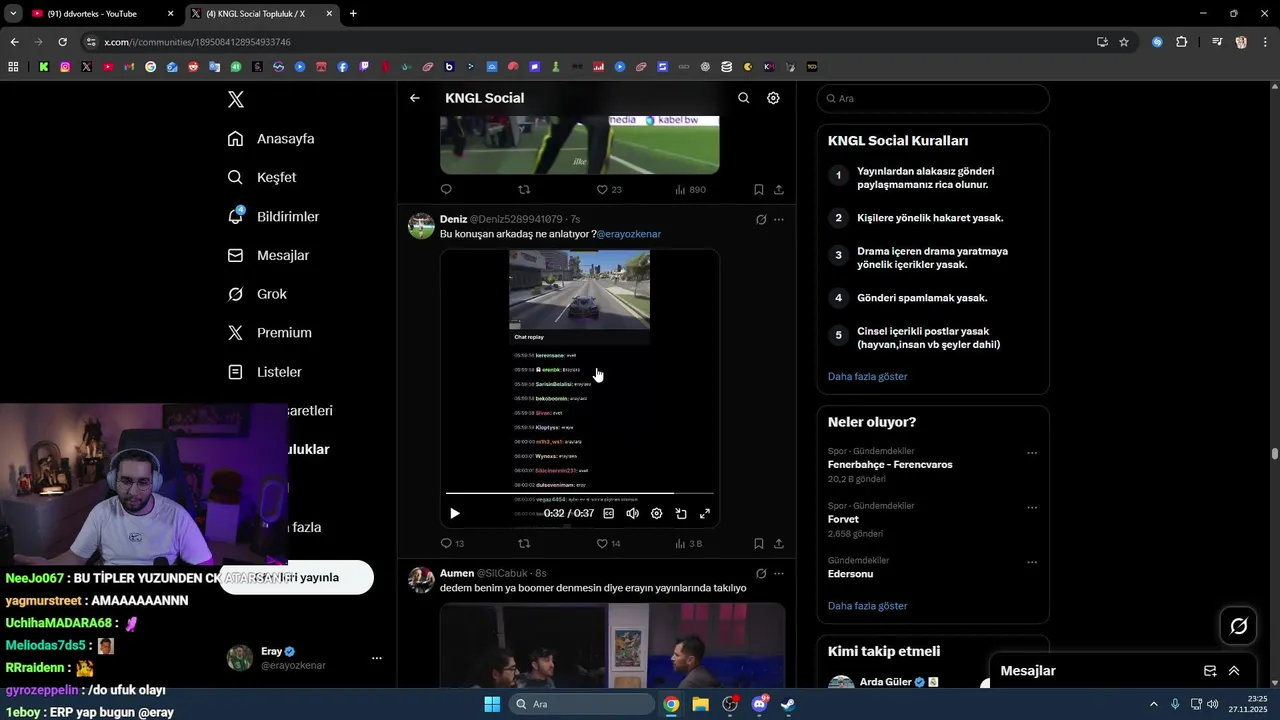Show more trends under Neler oluyor

click(867, 606)
